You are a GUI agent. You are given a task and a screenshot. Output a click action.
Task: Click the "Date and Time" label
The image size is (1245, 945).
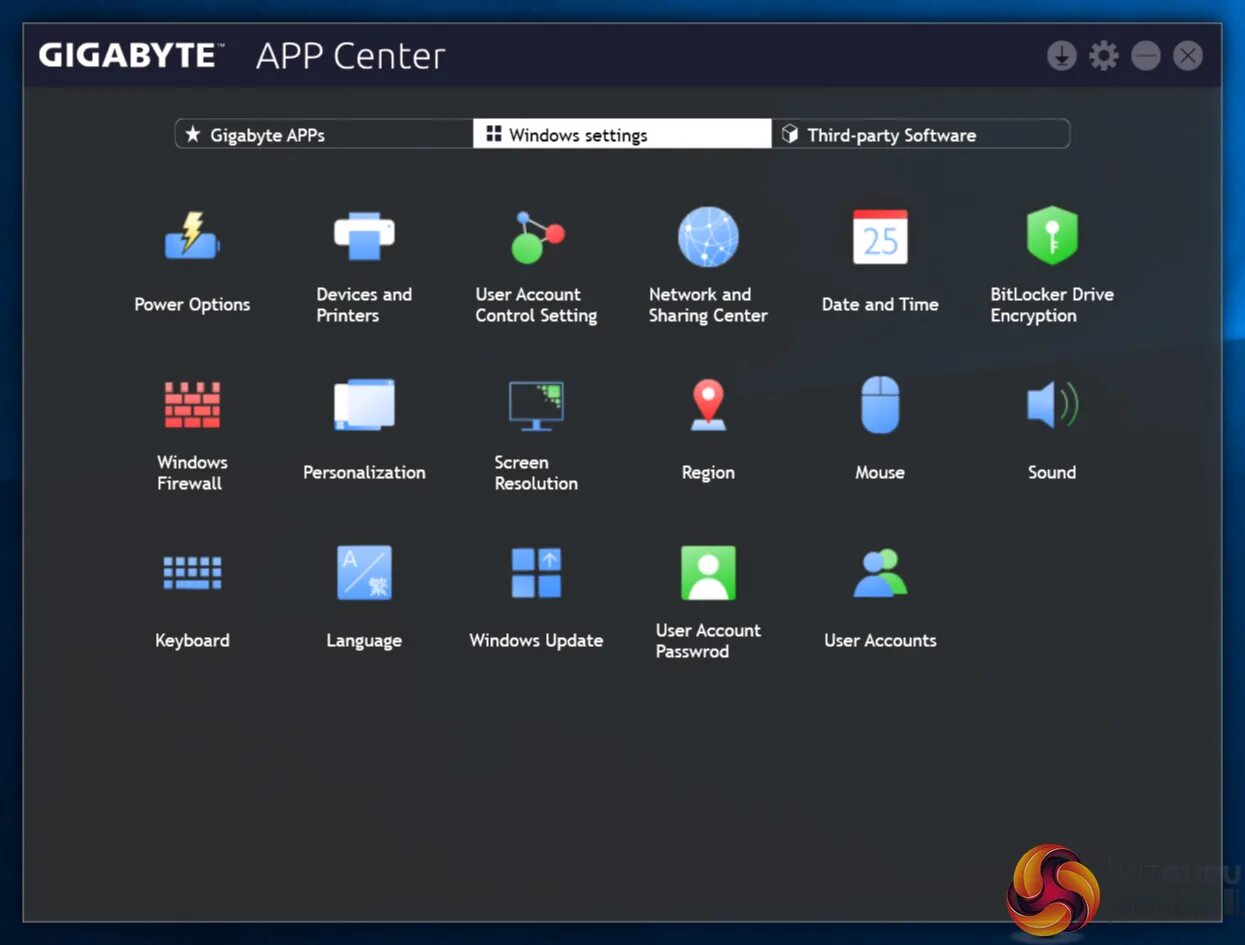880,305
